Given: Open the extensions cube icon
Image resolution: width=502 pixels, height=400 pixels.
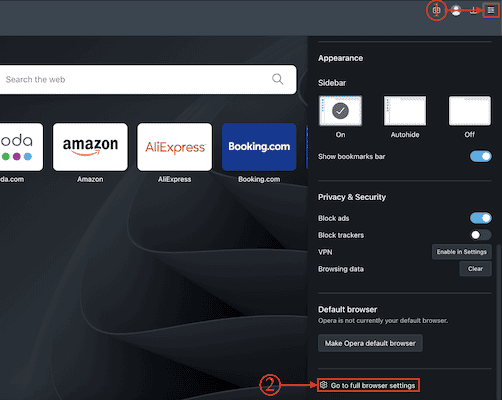Looking at the screenshot, I should [x=436, y=10].
